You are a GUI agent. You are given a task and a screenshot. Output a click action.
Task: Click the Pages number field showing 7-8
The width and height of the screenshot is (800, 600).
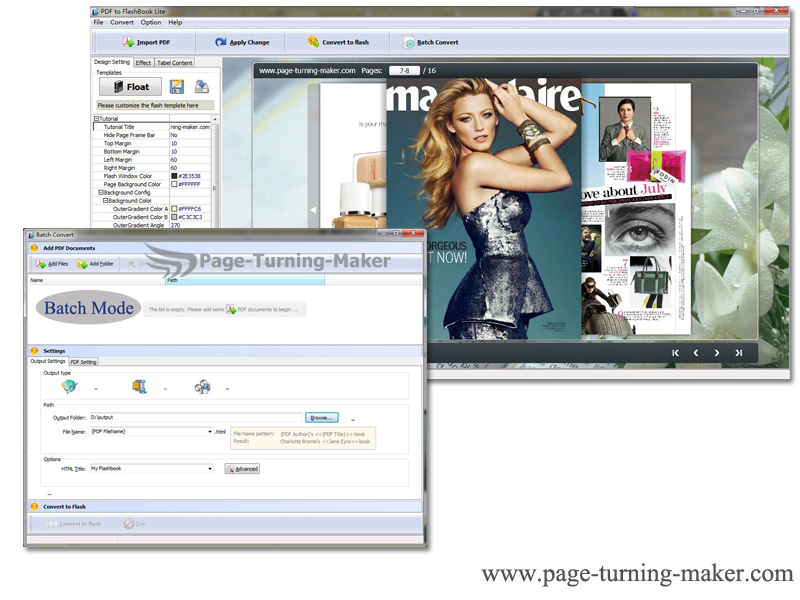pos(404,70)
